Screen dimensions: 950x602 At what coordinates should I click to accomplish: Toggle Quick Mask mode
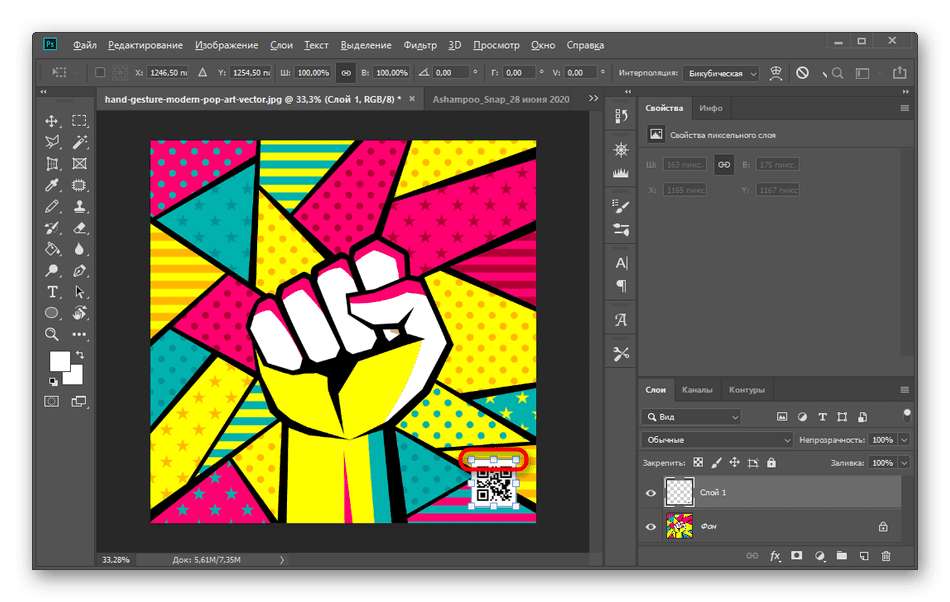[51, 402]
